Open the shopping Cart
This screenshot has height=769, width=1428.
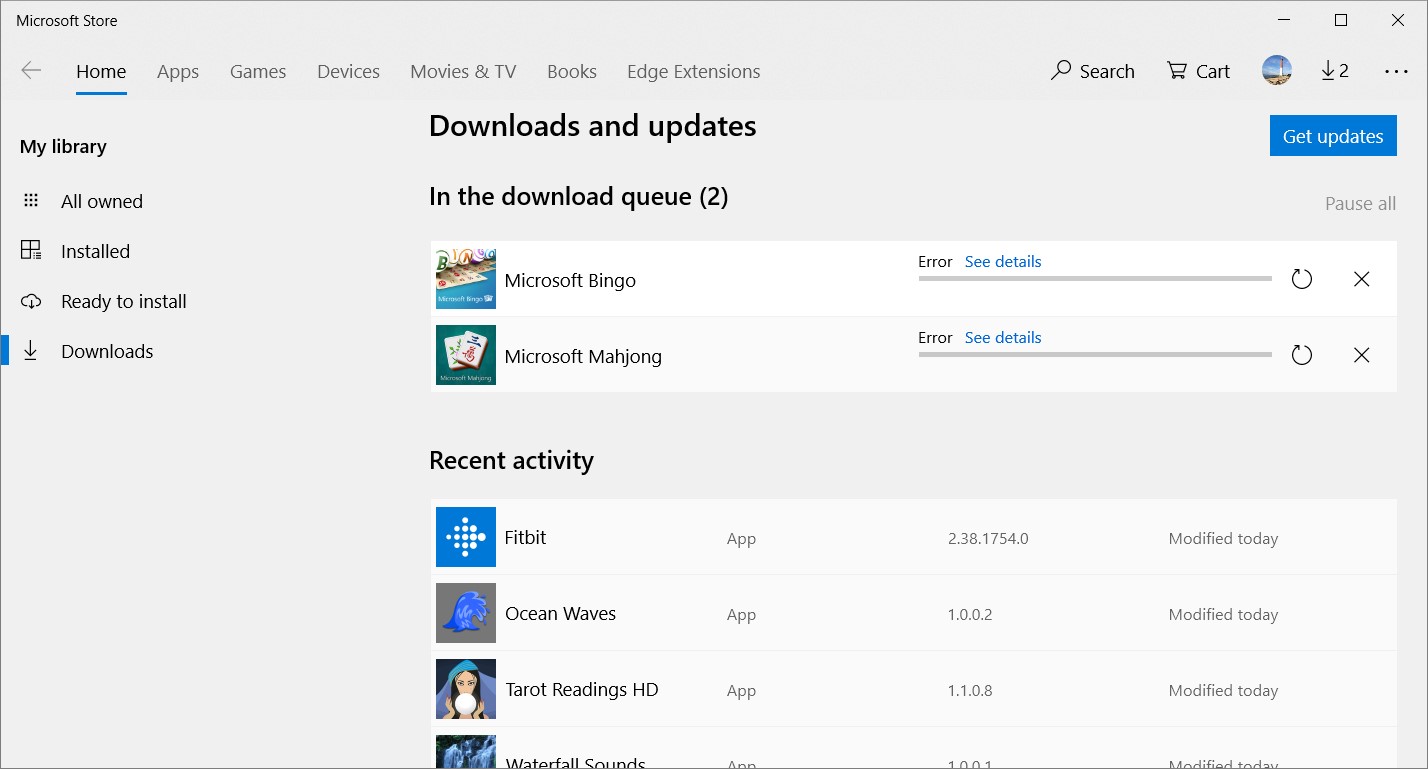tap(1198, 71)
